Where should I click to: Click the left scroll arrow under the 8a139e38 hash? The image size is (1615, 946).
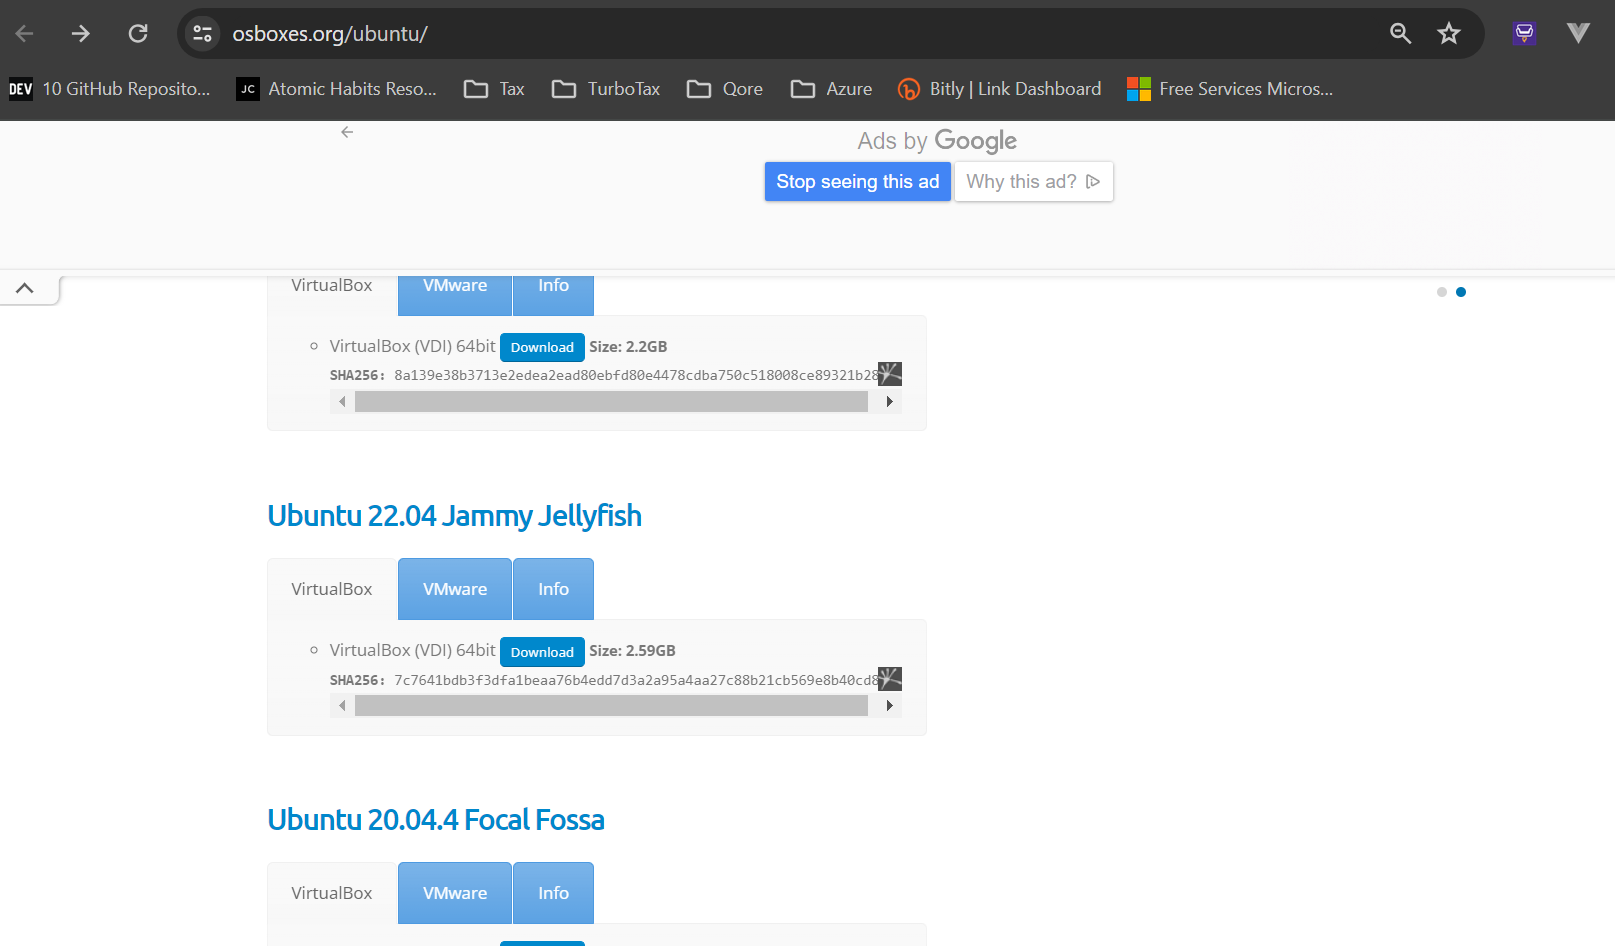(x=342, y=402)
